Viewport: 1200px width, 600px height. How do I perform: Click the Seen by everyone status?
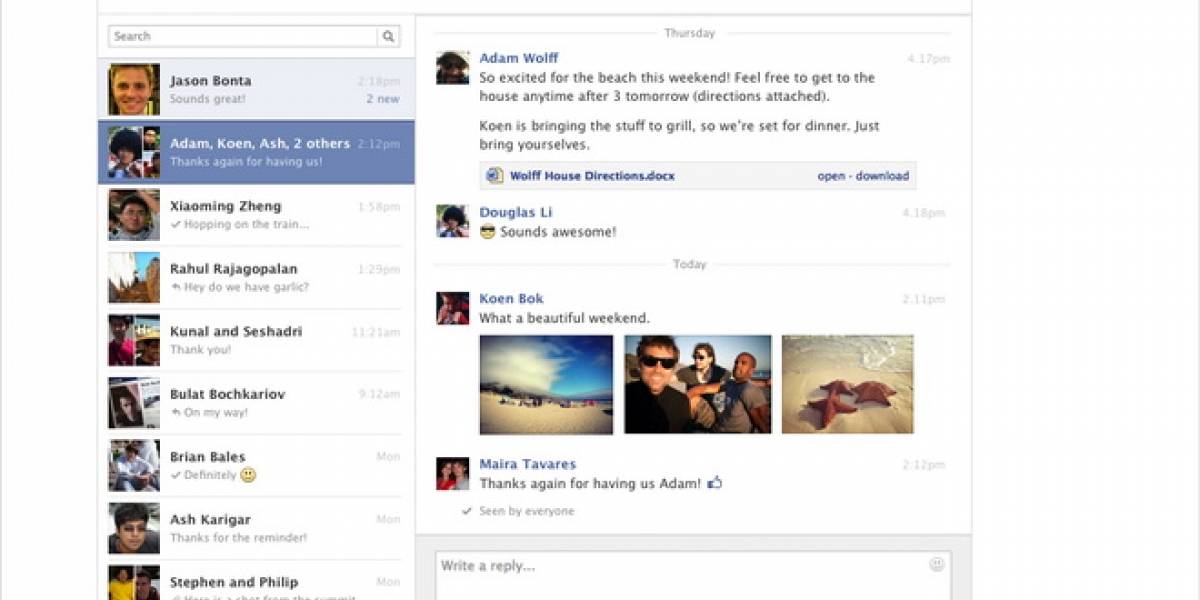(x=526, y=511)
